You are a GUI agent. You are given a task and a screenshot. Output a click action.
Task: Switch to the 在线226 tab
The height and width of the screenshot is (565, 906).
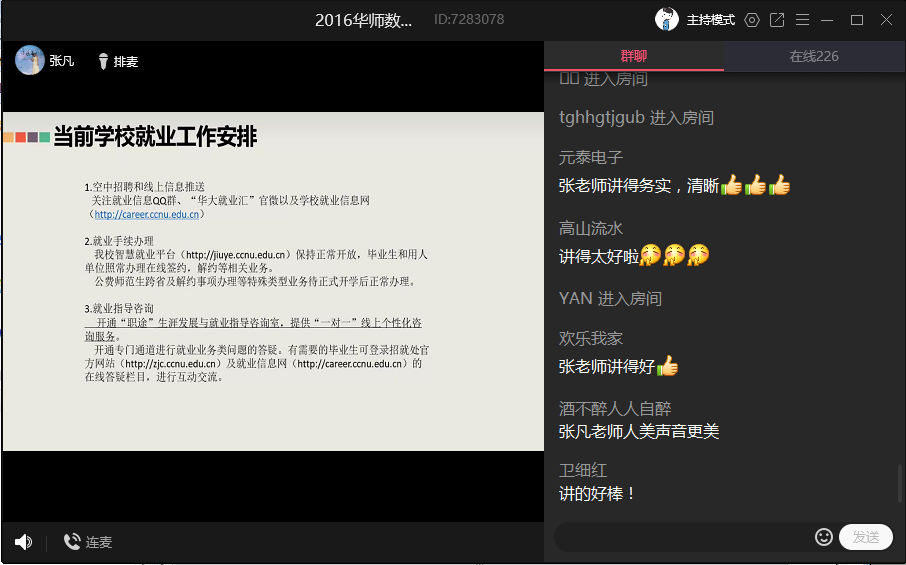(x=814, y=56)
